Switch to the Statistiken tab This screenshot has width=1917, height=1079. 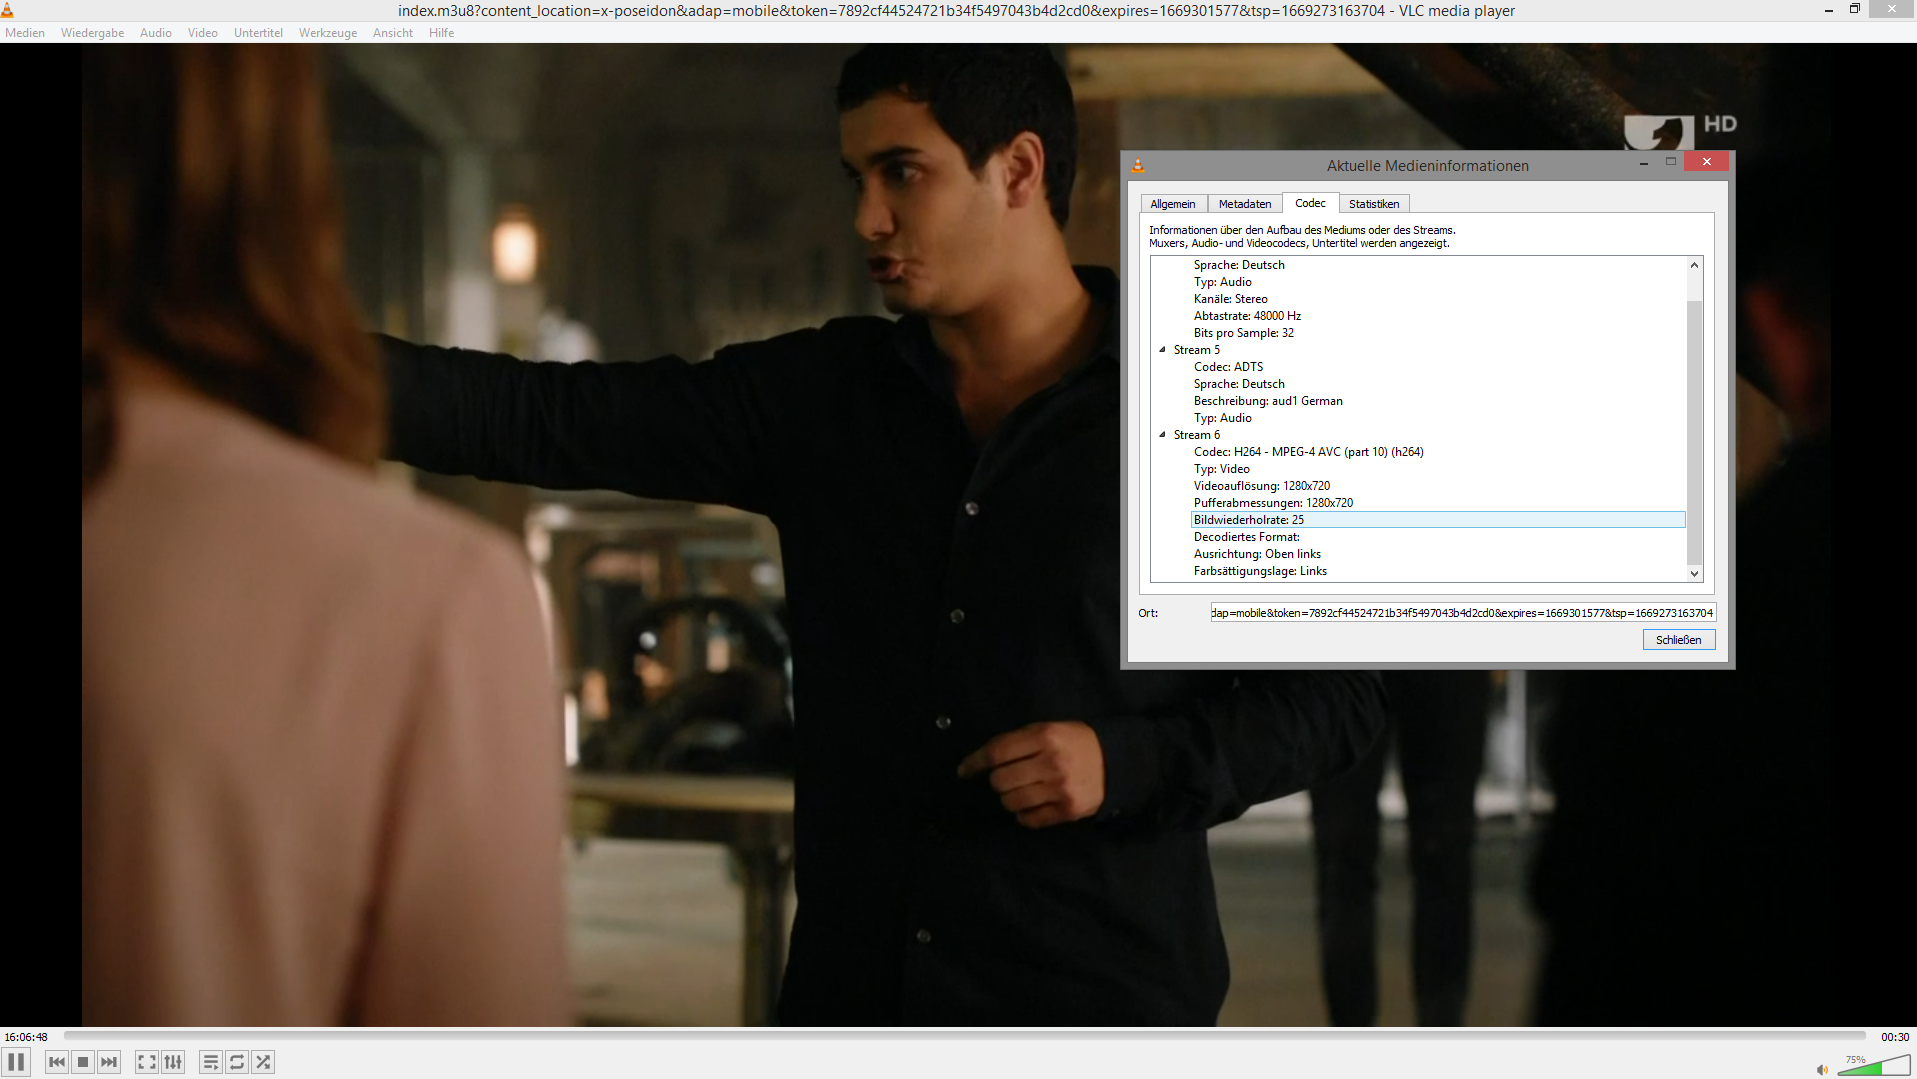coord(1374,204)
